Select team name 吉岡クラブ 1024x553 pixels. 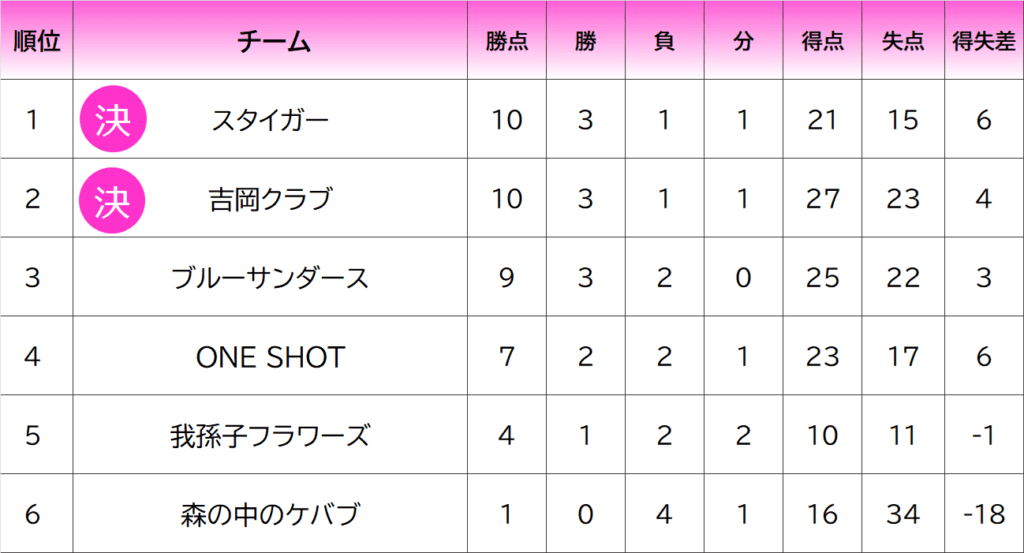tap(270, 199)
